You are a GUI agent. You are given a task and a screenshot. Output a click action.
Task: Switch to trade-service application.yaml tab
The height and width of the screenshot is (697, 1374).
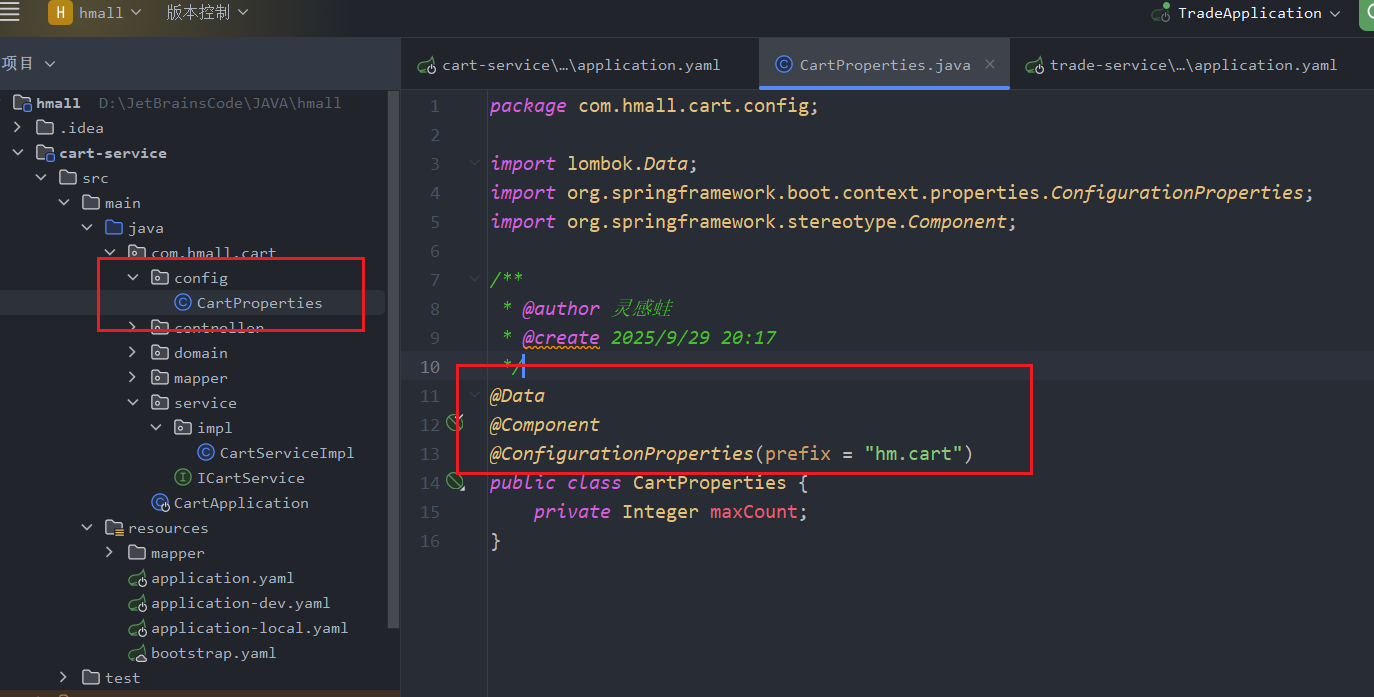coord(1192,64)
